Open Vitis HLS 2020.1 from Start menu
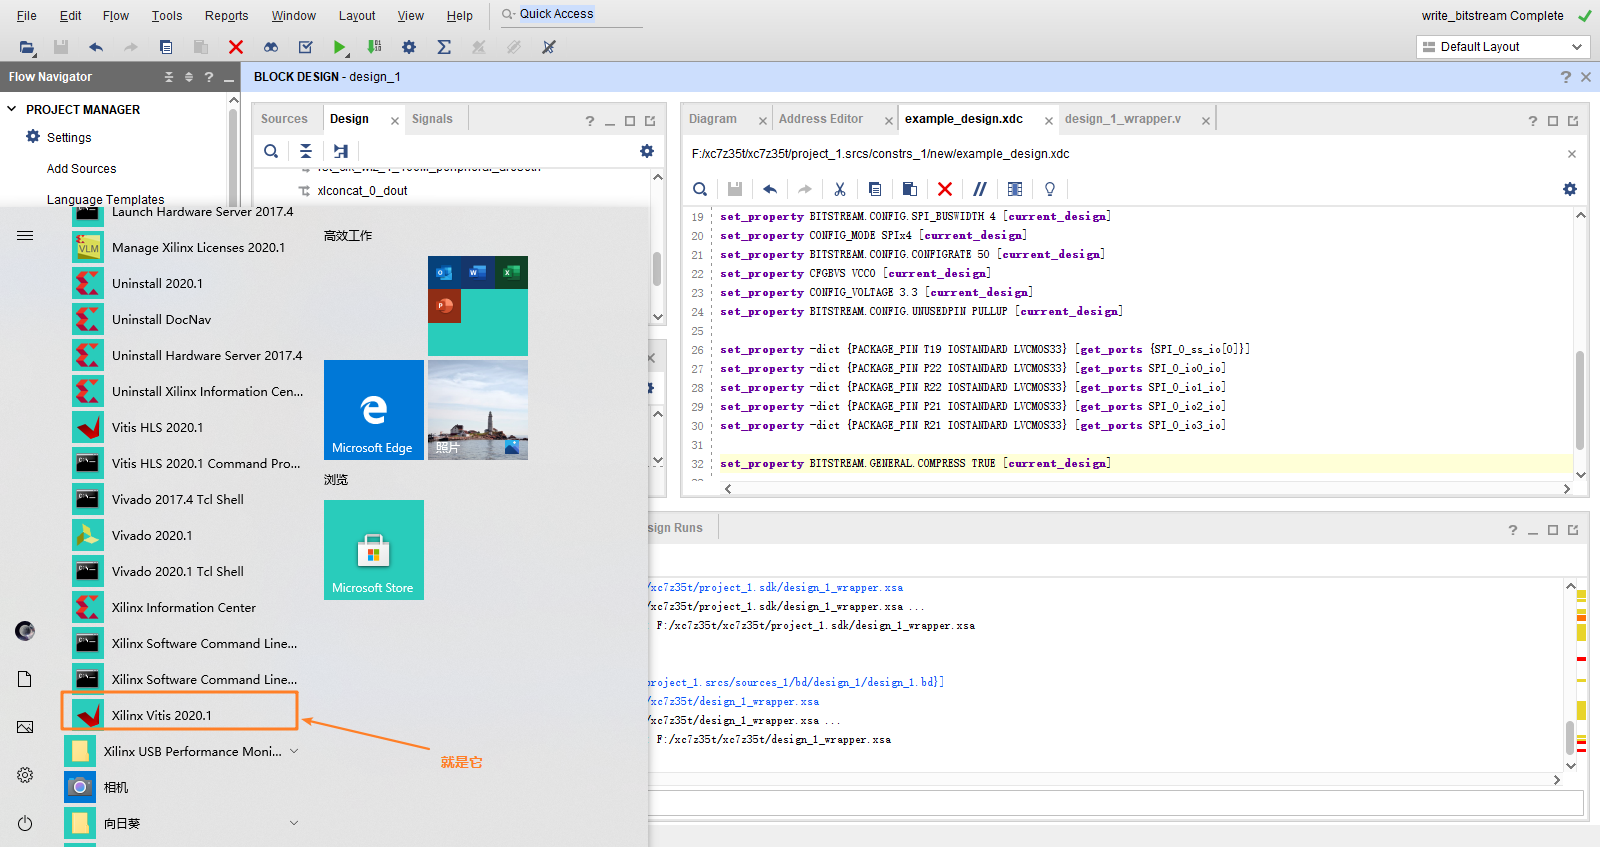Viewport: 1600px width, 847px height. [x=157, y=427]
